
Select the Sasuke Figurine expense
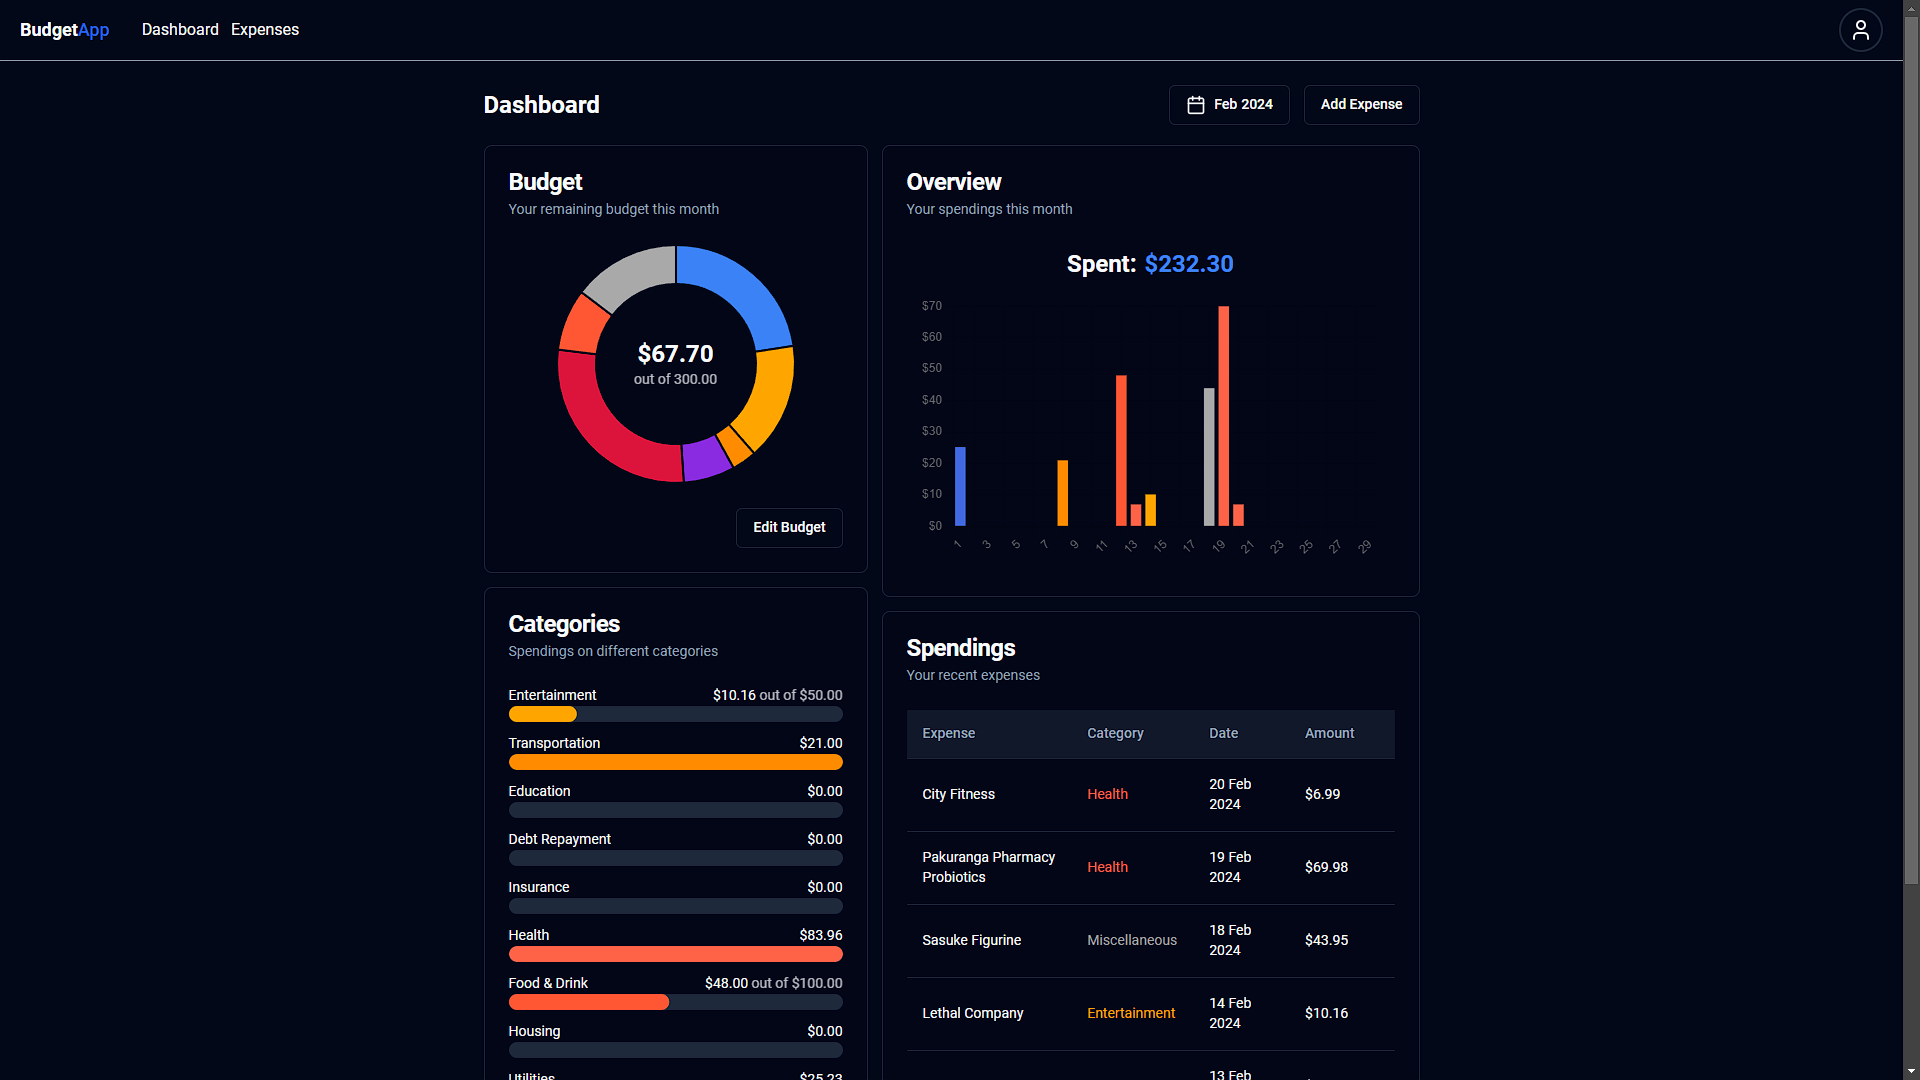1150,941
